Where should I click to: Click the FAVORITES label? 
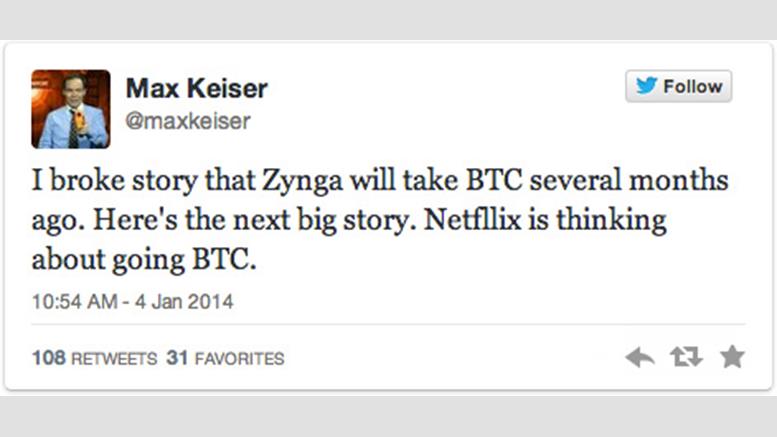coord(239,358)
